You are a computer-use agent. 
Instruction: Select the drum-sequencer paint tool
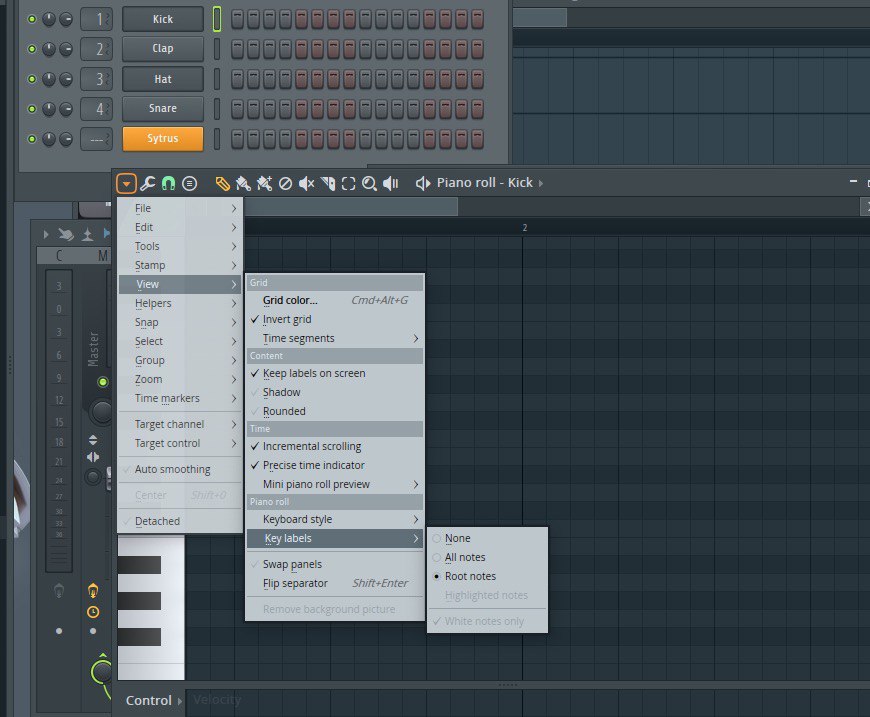(x=264, y=183)
